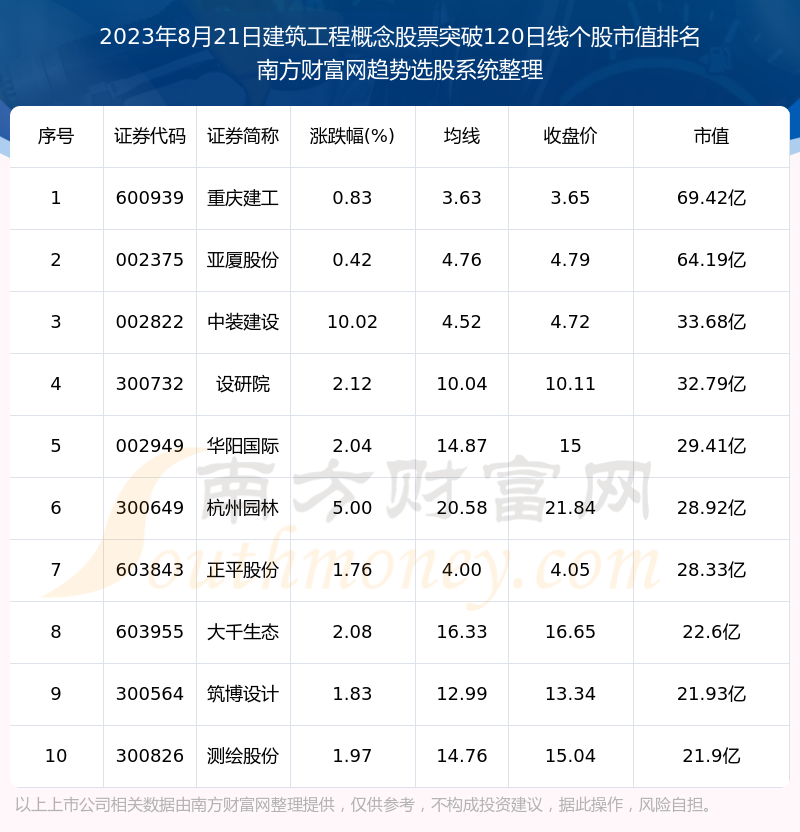The height and width of the screenshot is (832, 800).
Task: Click the stock name 筑博设计
Action: point(243,695)
